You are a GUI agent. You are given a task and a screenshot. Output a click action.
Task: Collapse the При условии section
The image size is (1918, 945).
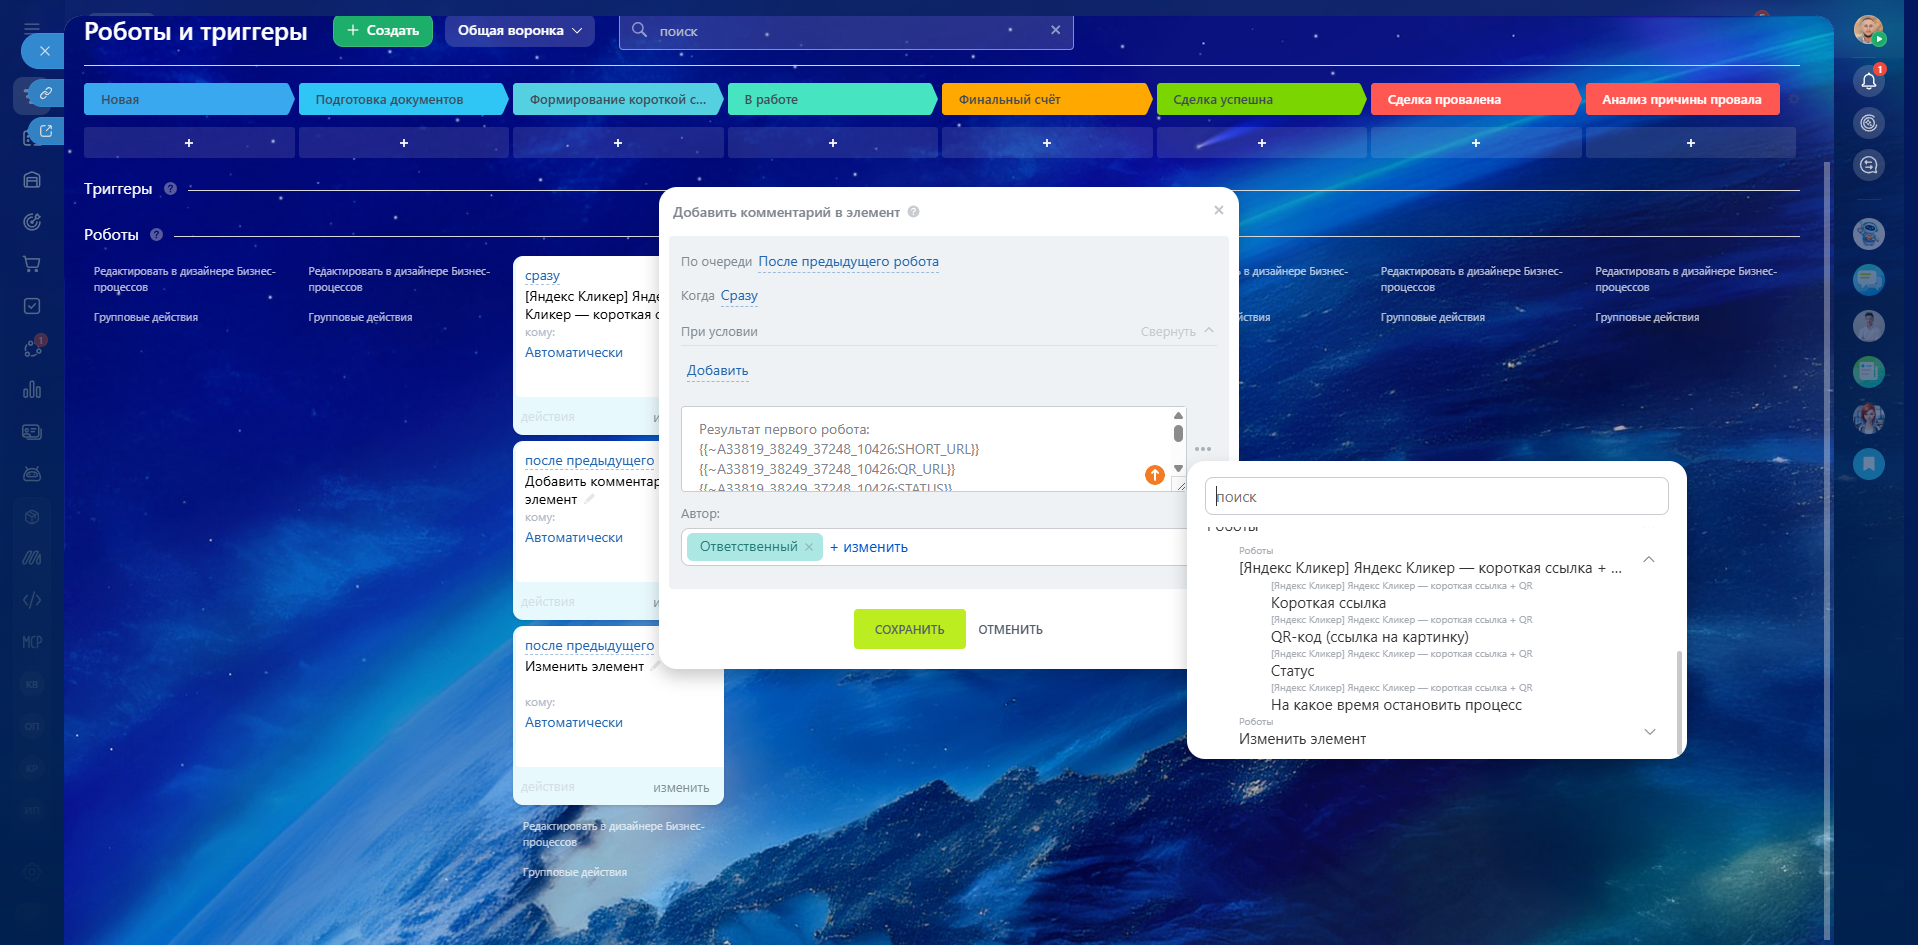tap(1177, 332)
